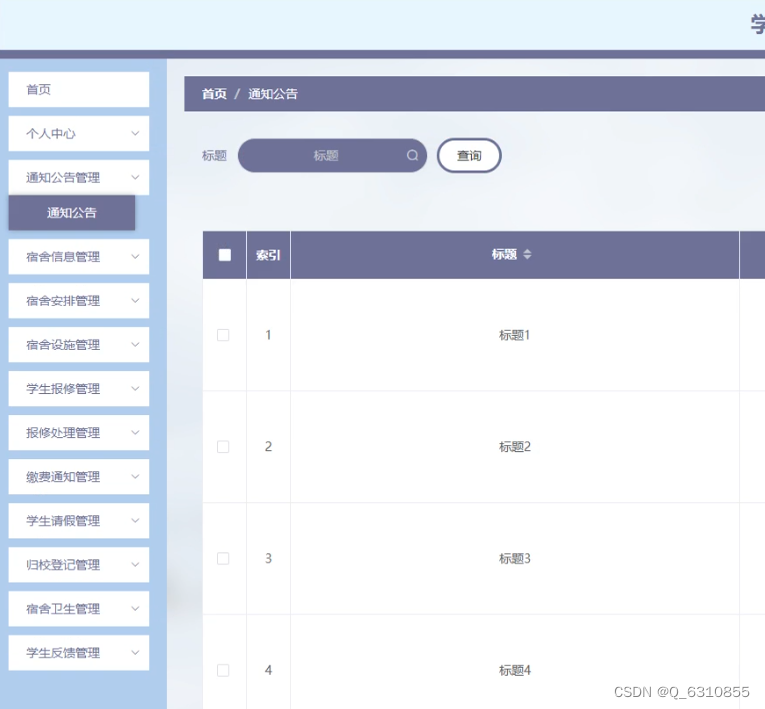Click the 标题 column header text
Image resolution: width=765 pixels, height=709 pixels.
tap(504, 254)
